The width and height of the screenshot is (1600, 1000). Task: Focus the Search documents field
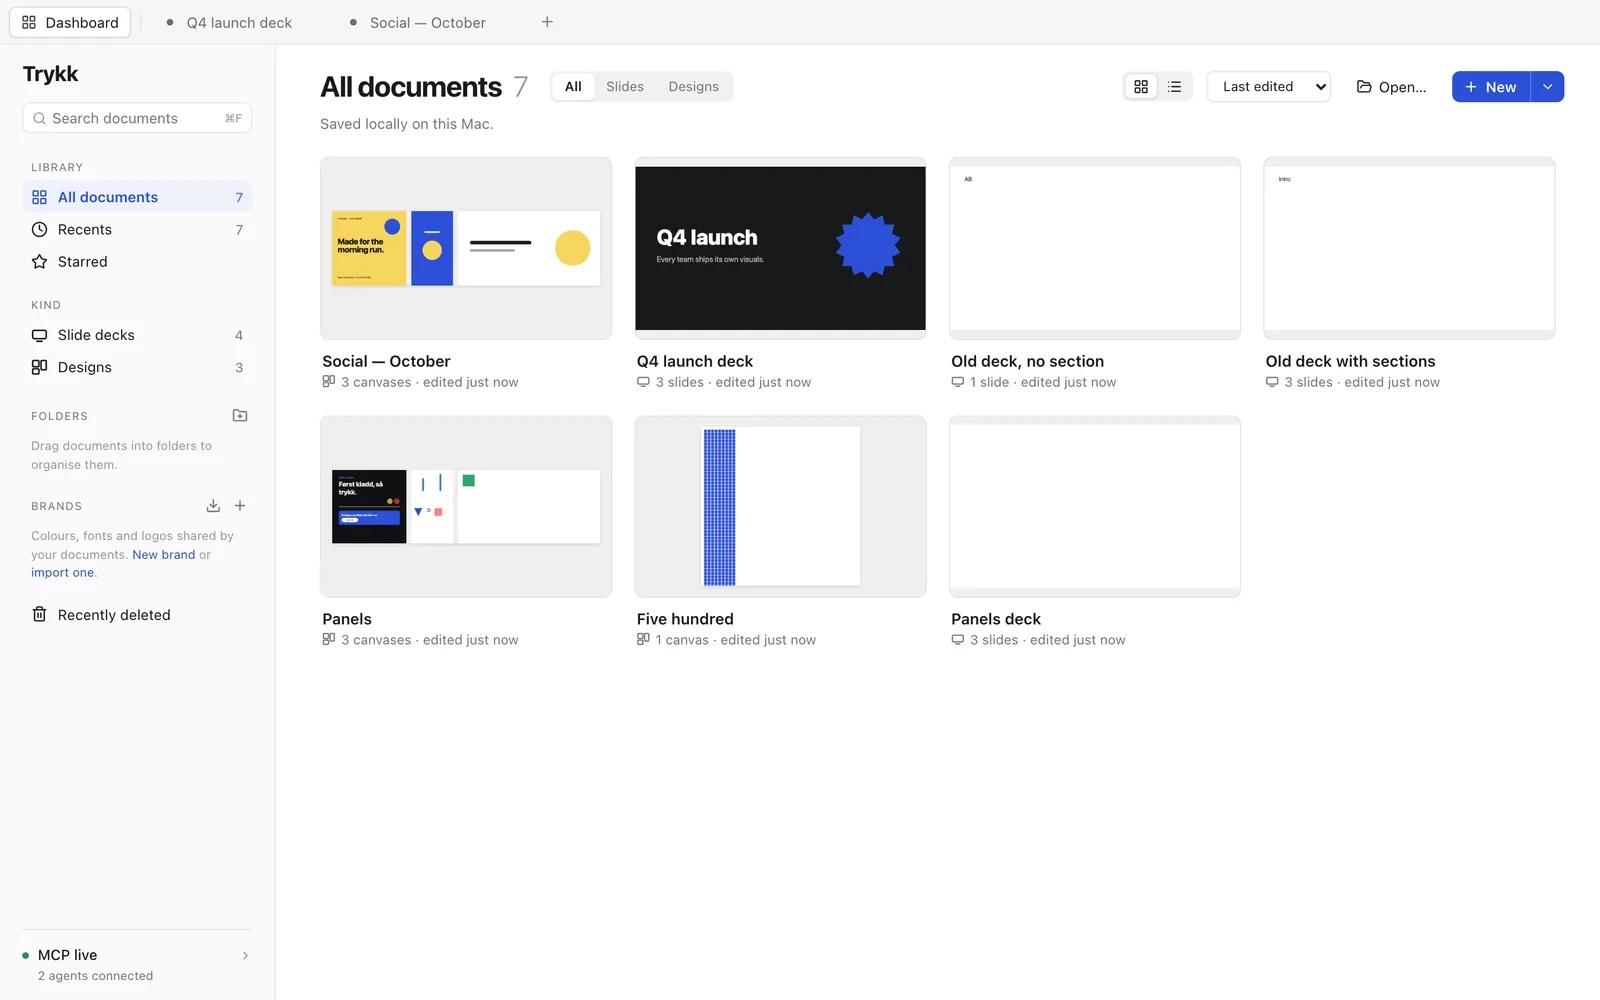coord(137,118)
